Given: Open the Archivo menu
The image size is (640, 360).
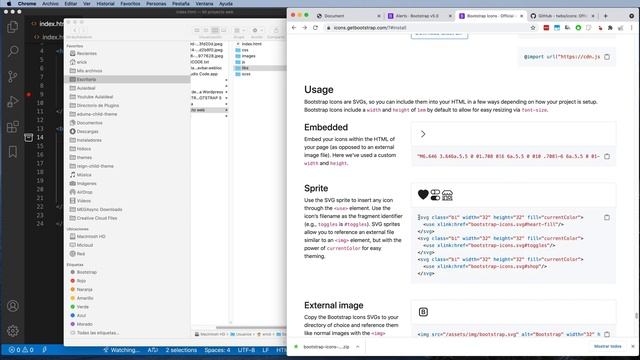Looking at the screenshot, I should [50, 4].
